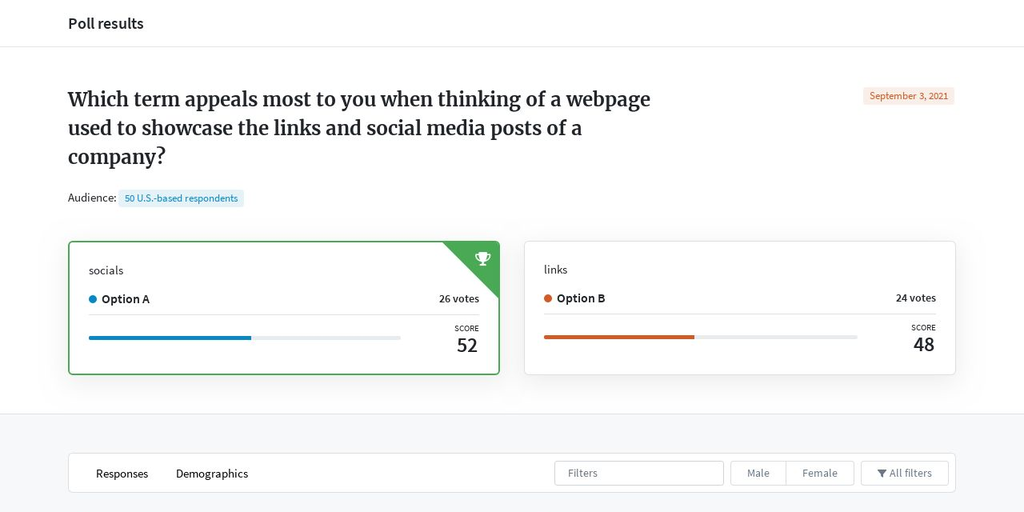Viewport: 1024px width, 512px height.
Task: Click the blue Option A progress bar
Action: (x=245, y=338)
